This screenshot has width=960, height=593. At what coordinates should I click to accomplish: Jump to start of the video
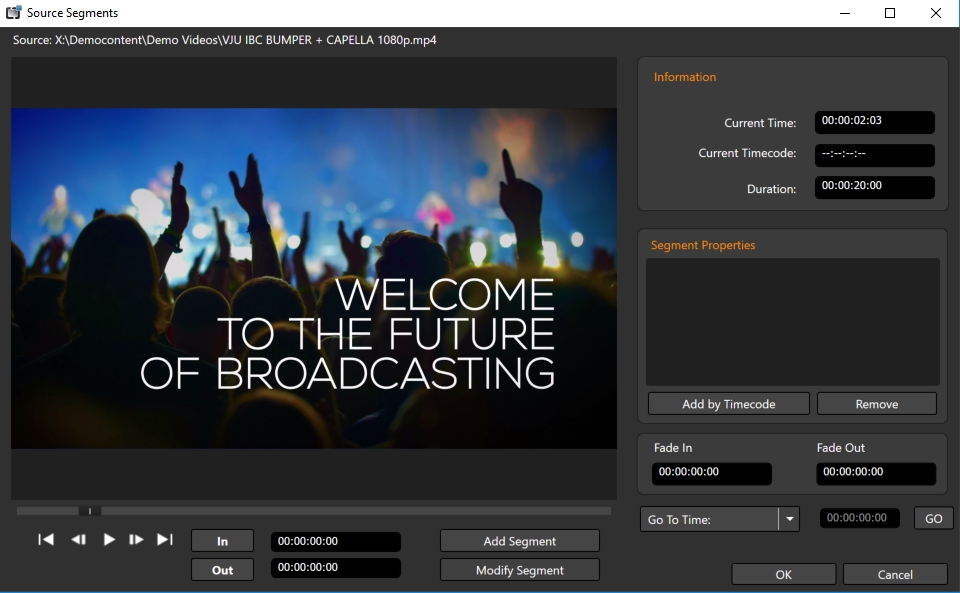point(46,539)
